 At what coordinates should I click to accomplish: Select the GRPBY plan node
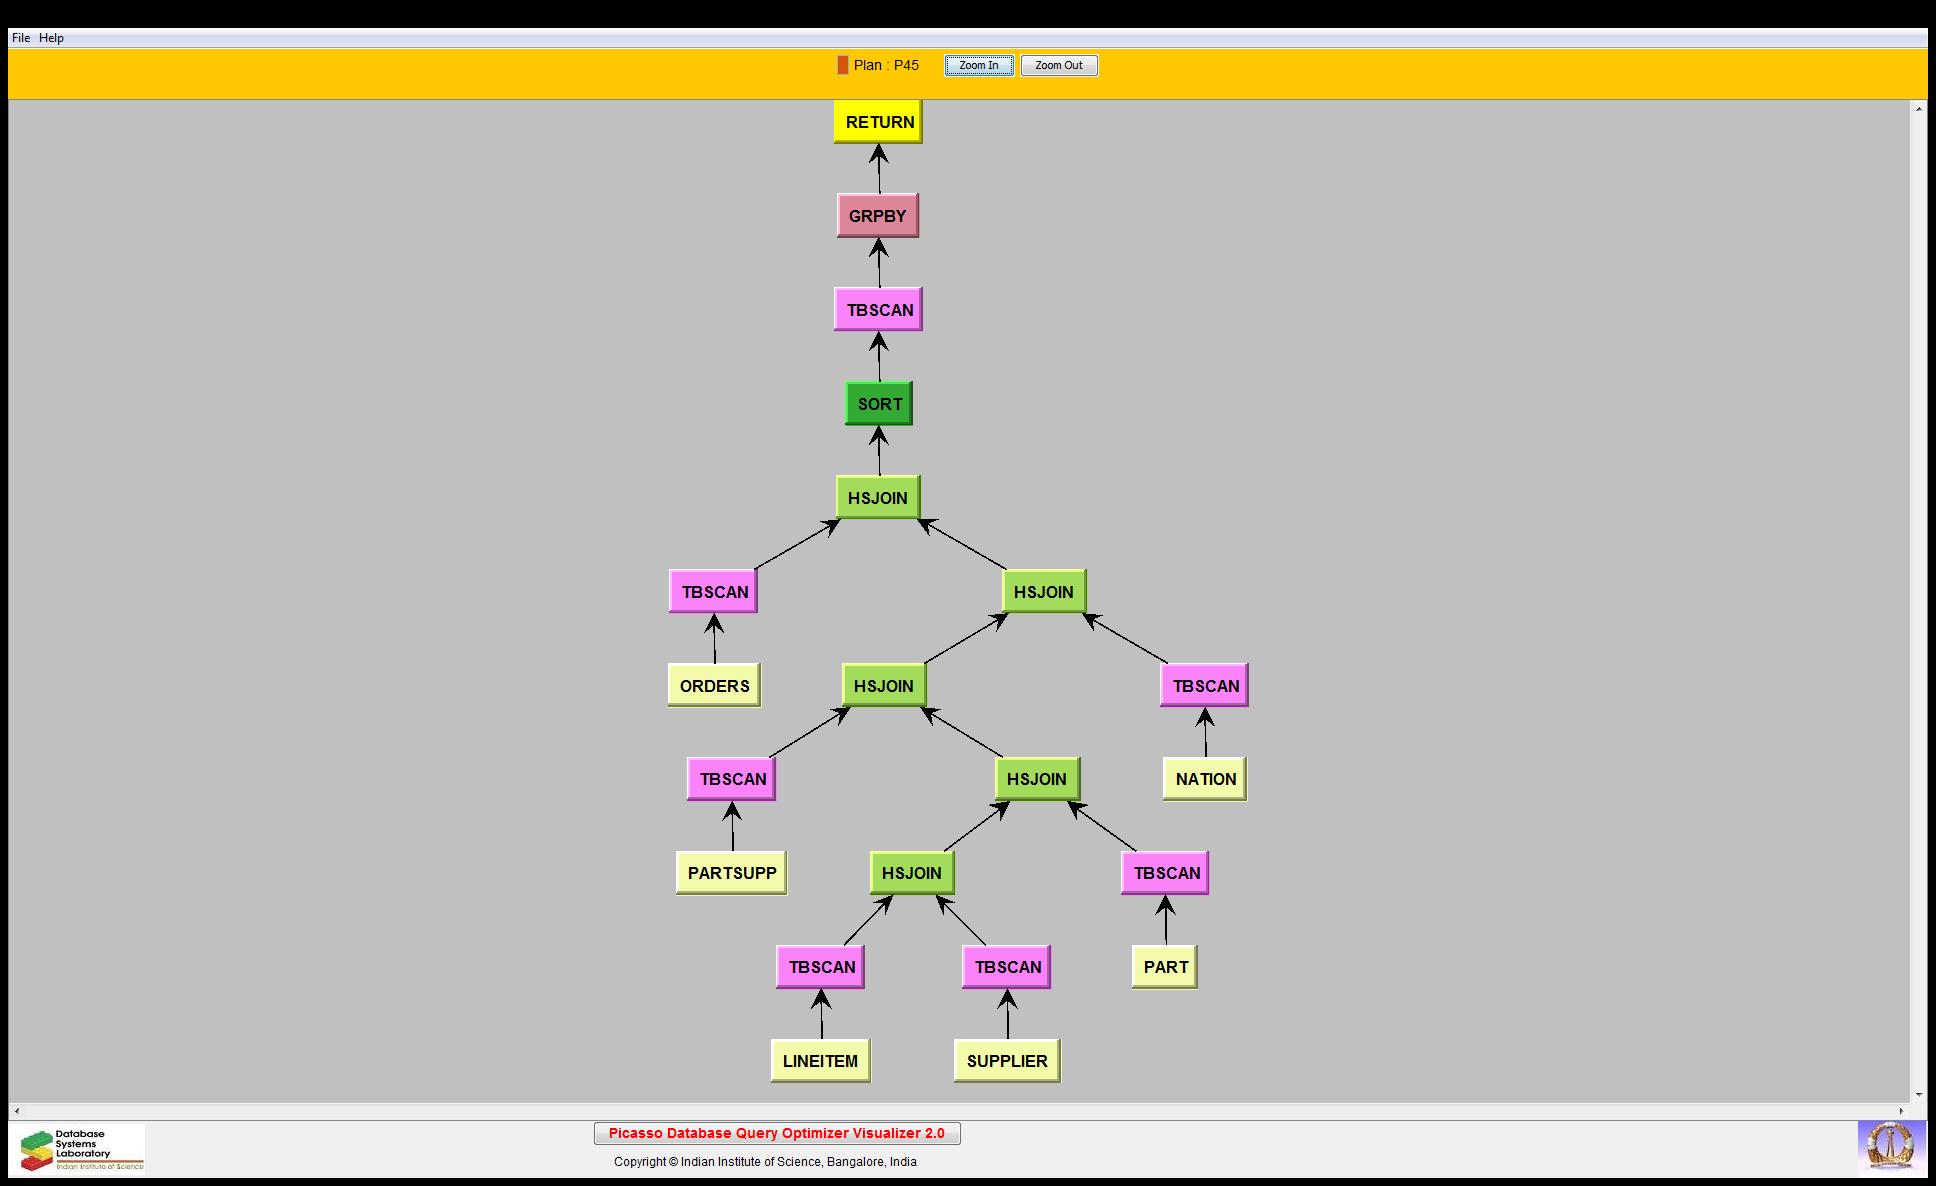coord(877,216)
